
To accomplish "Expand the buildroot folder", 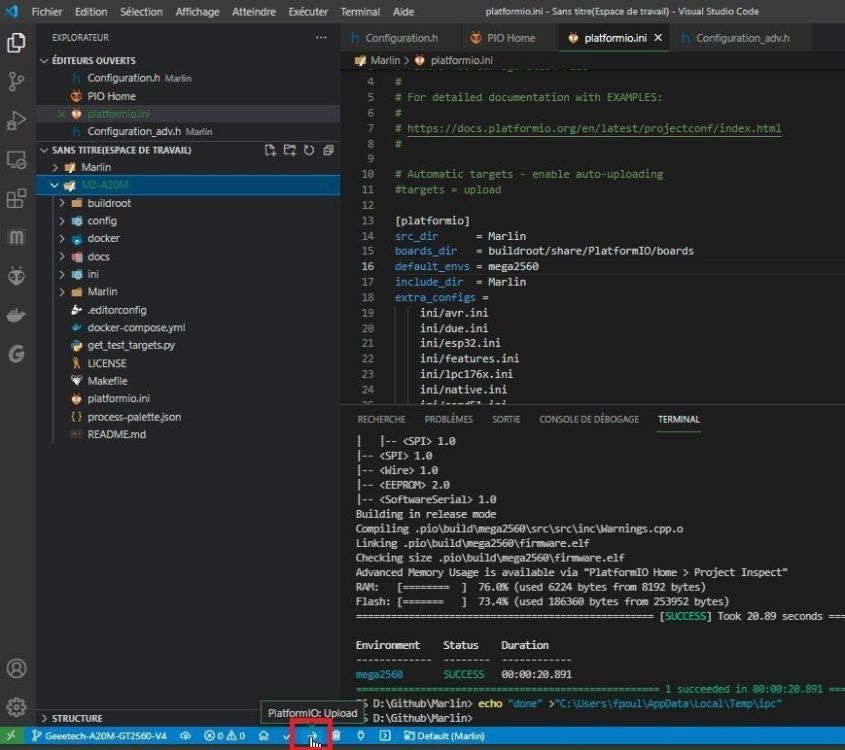I will pyautogui.click(x=108, y=203).
